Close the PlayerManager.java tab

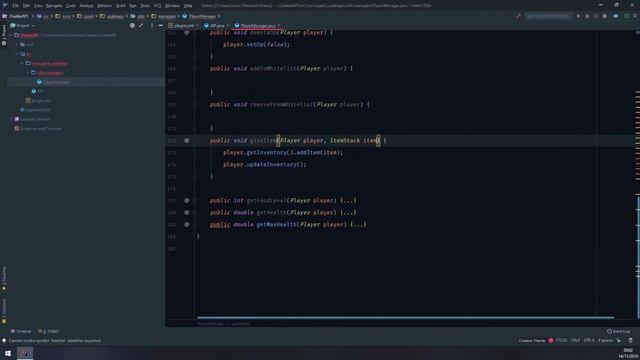click(279, 25)
